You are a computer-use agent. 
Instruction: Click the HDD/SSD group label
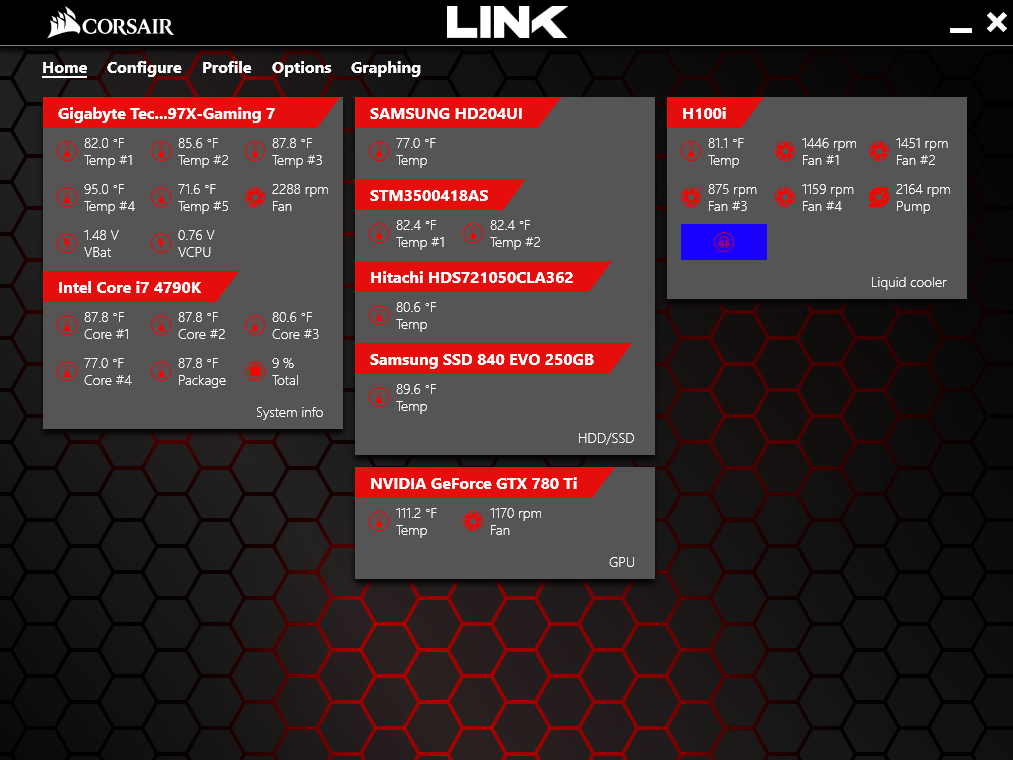(x=606, y=438)
